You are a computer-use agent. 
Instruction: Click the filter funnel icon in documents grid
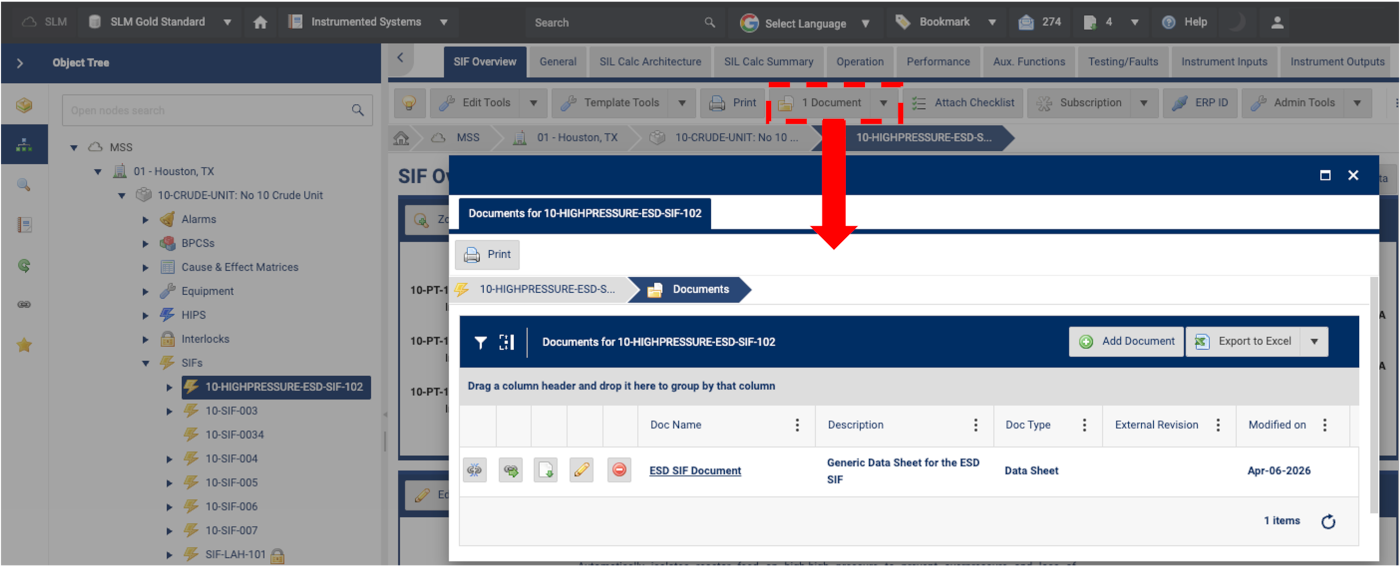click(x=481, y=342)
